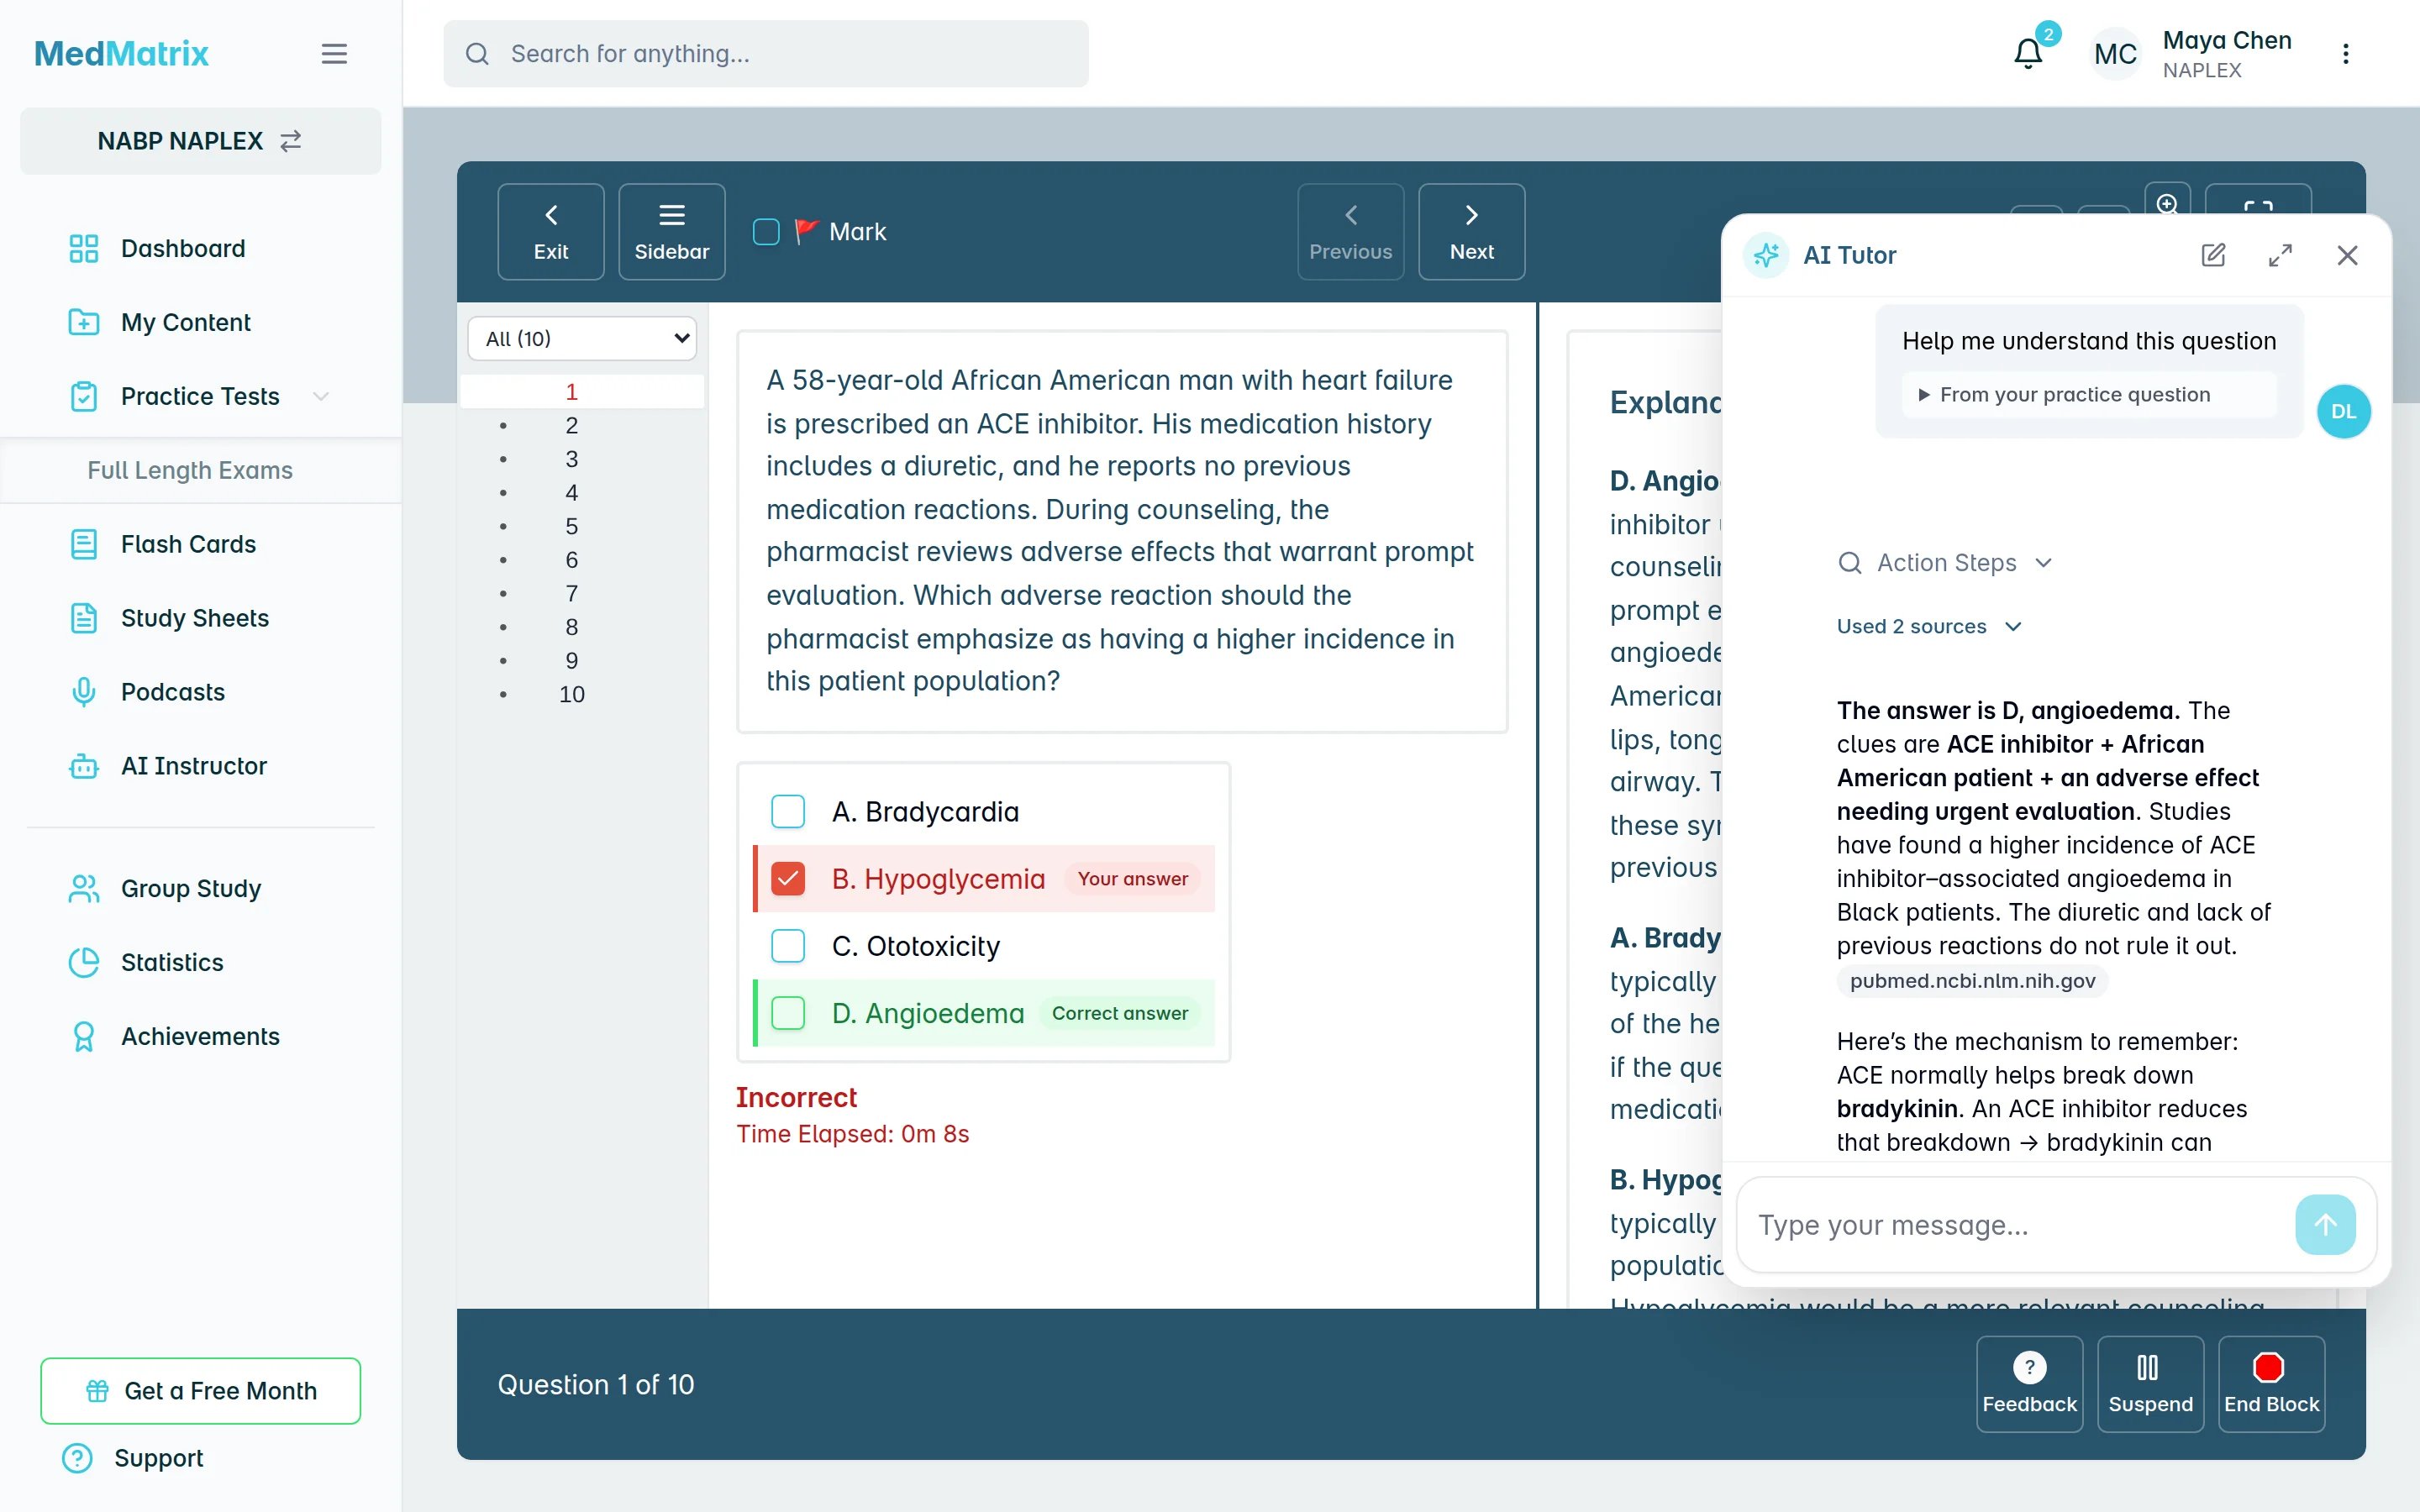Close the AI Tutor panel
2420x1512 pixels.
point(2347,255)
